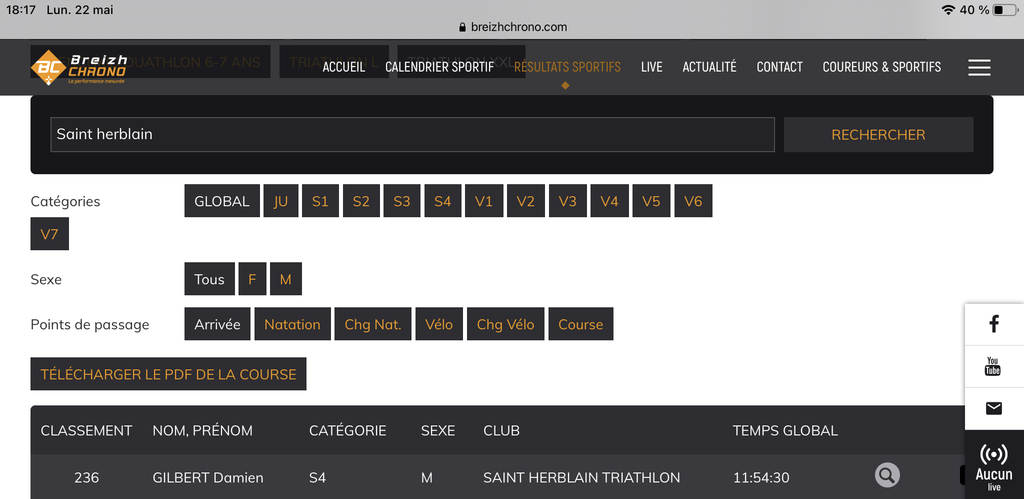Click the email envelope icon
Screen dimensions: 1024x499
pos(993,408)
